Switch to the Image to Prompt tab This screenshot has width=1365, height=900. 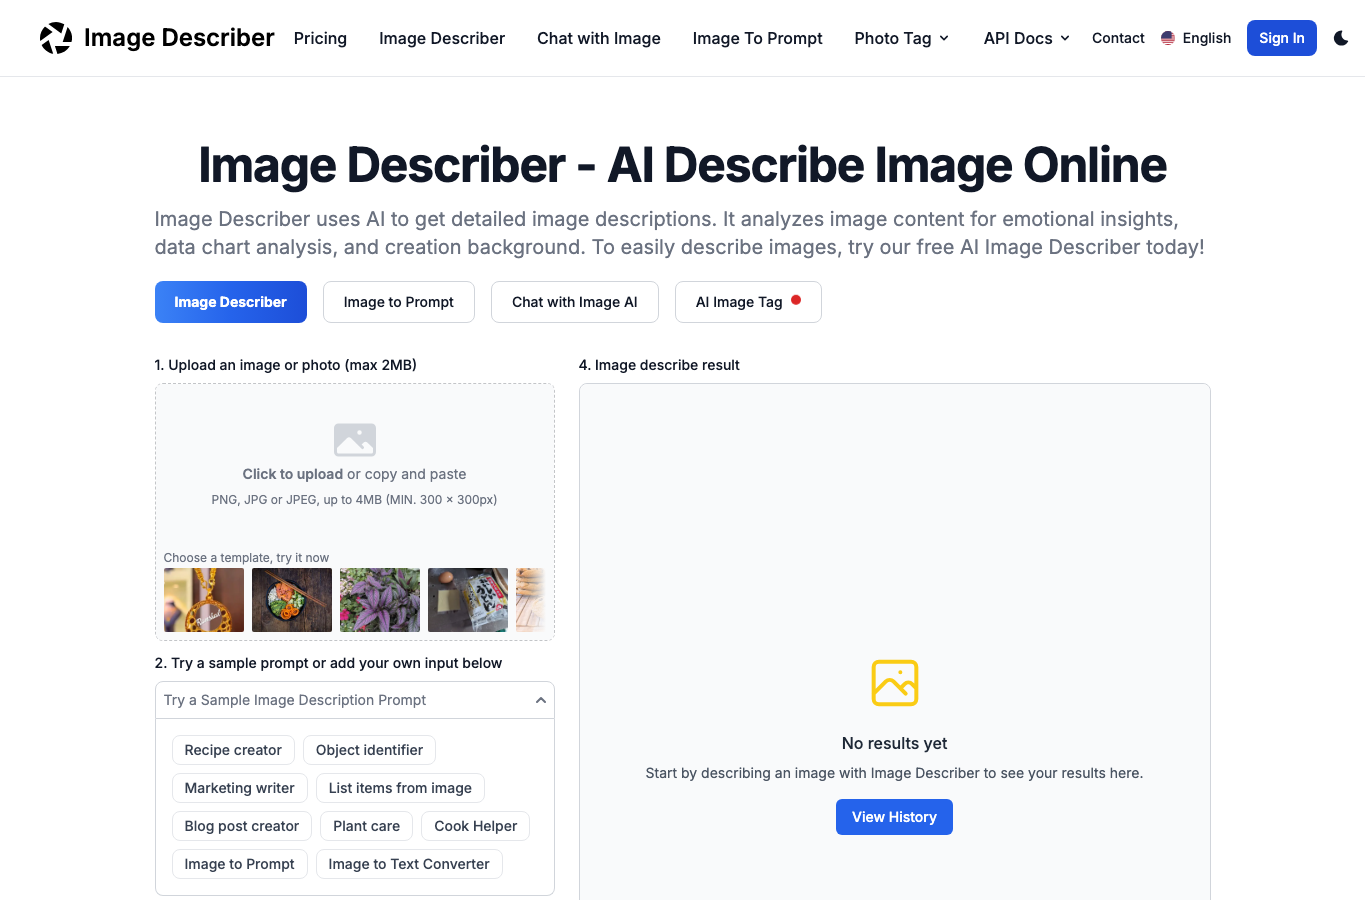coord(399,302)
